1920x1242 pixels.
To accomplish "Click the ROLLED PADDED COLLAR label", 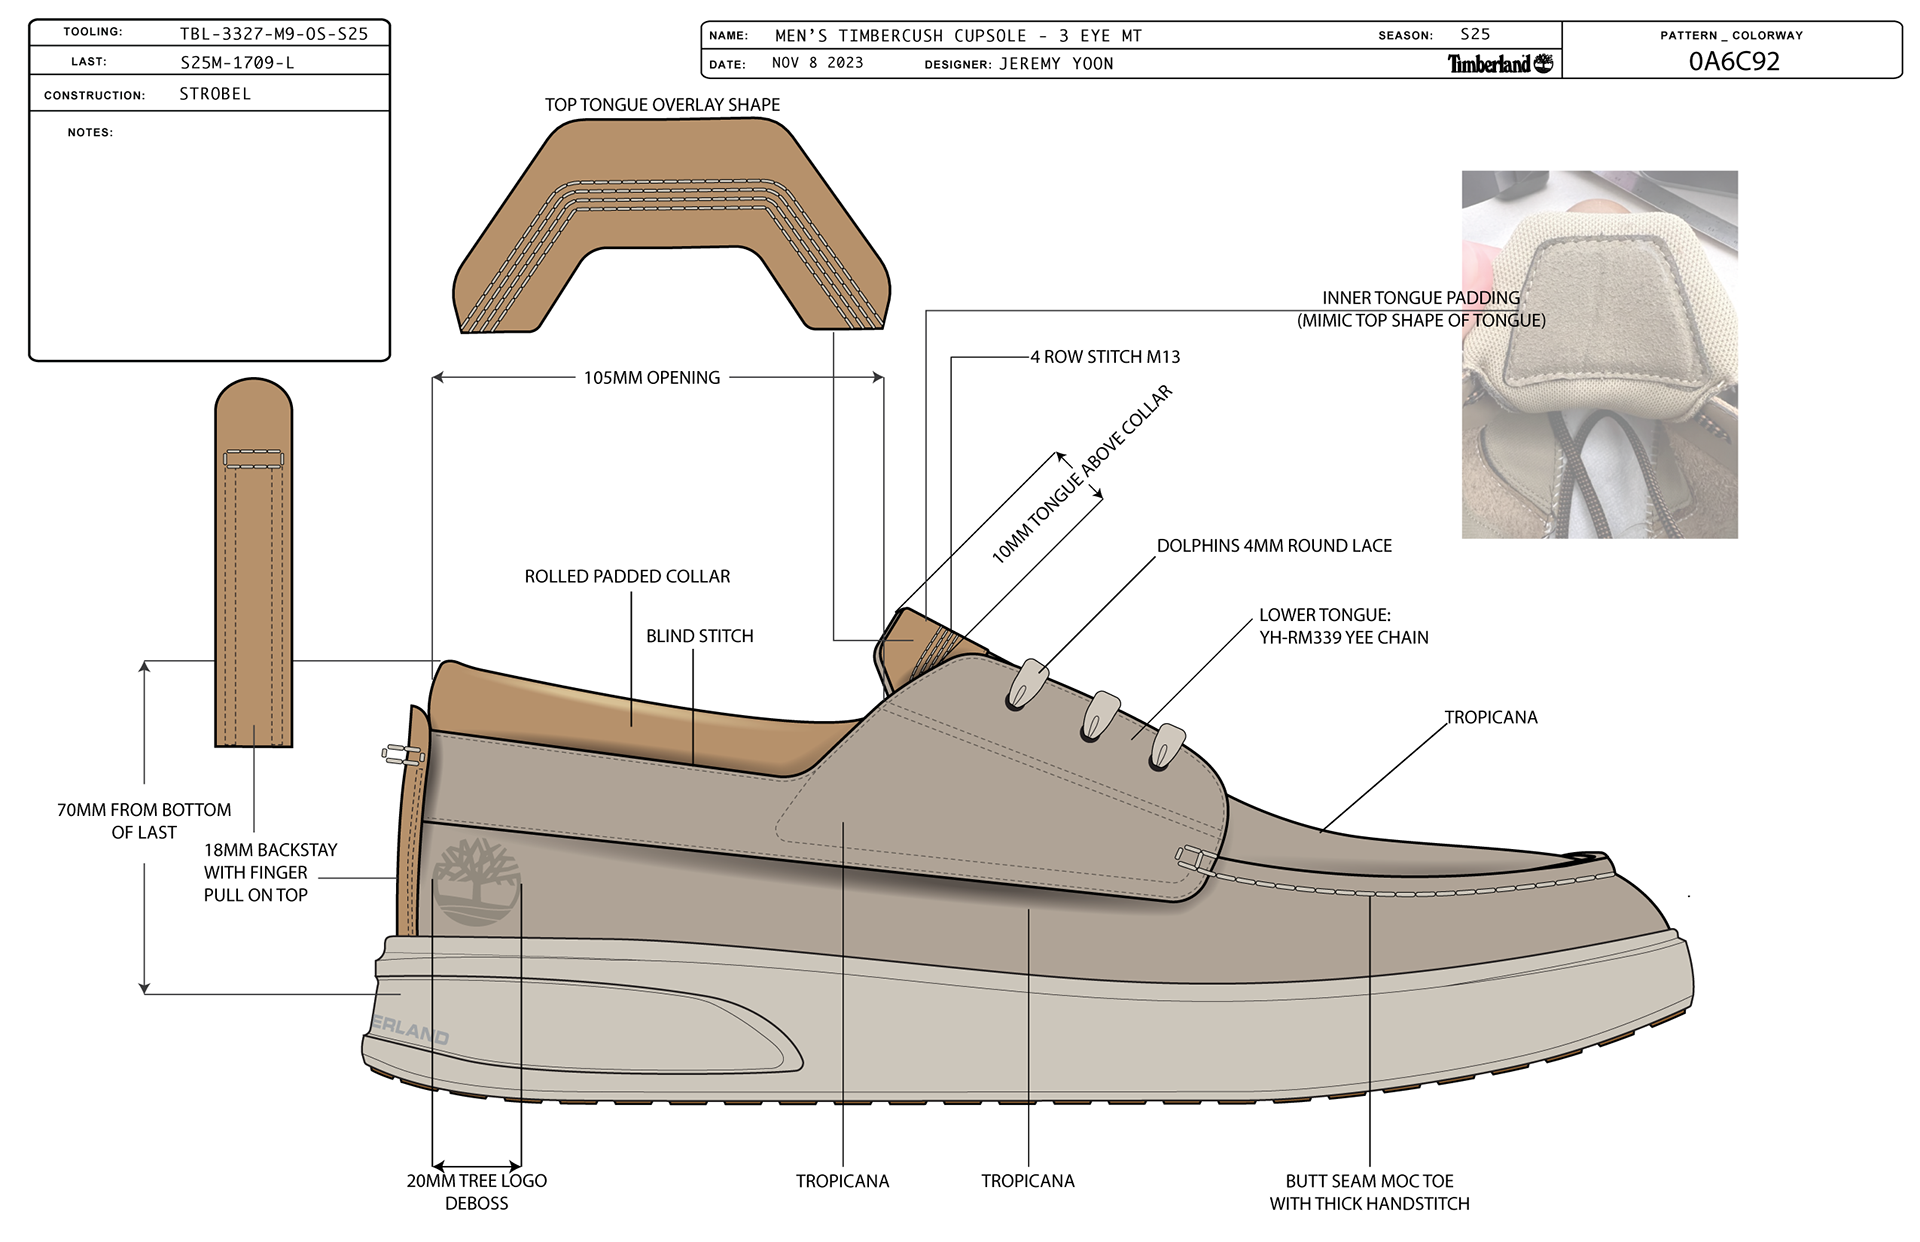I will click(x=627, y=577).
